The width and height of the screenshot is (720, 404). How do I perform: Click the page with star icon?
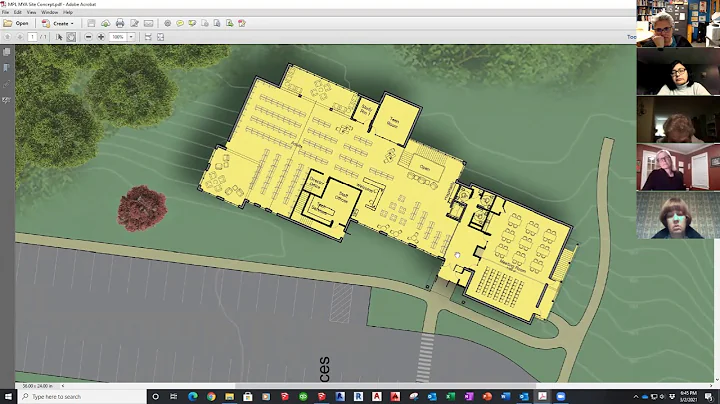[242, 23]
